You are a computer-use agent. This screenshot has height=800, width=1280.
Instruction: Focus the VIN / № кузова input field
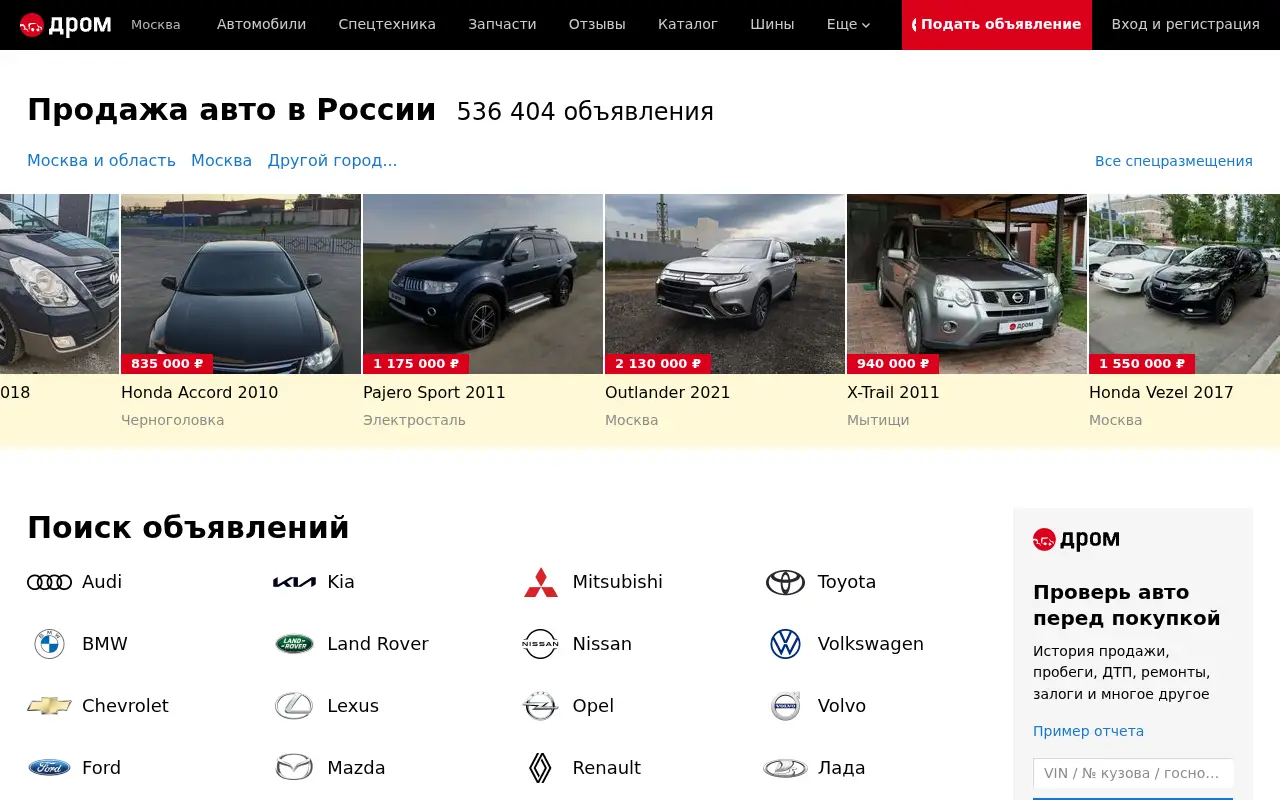click(x=1133, y=773)
